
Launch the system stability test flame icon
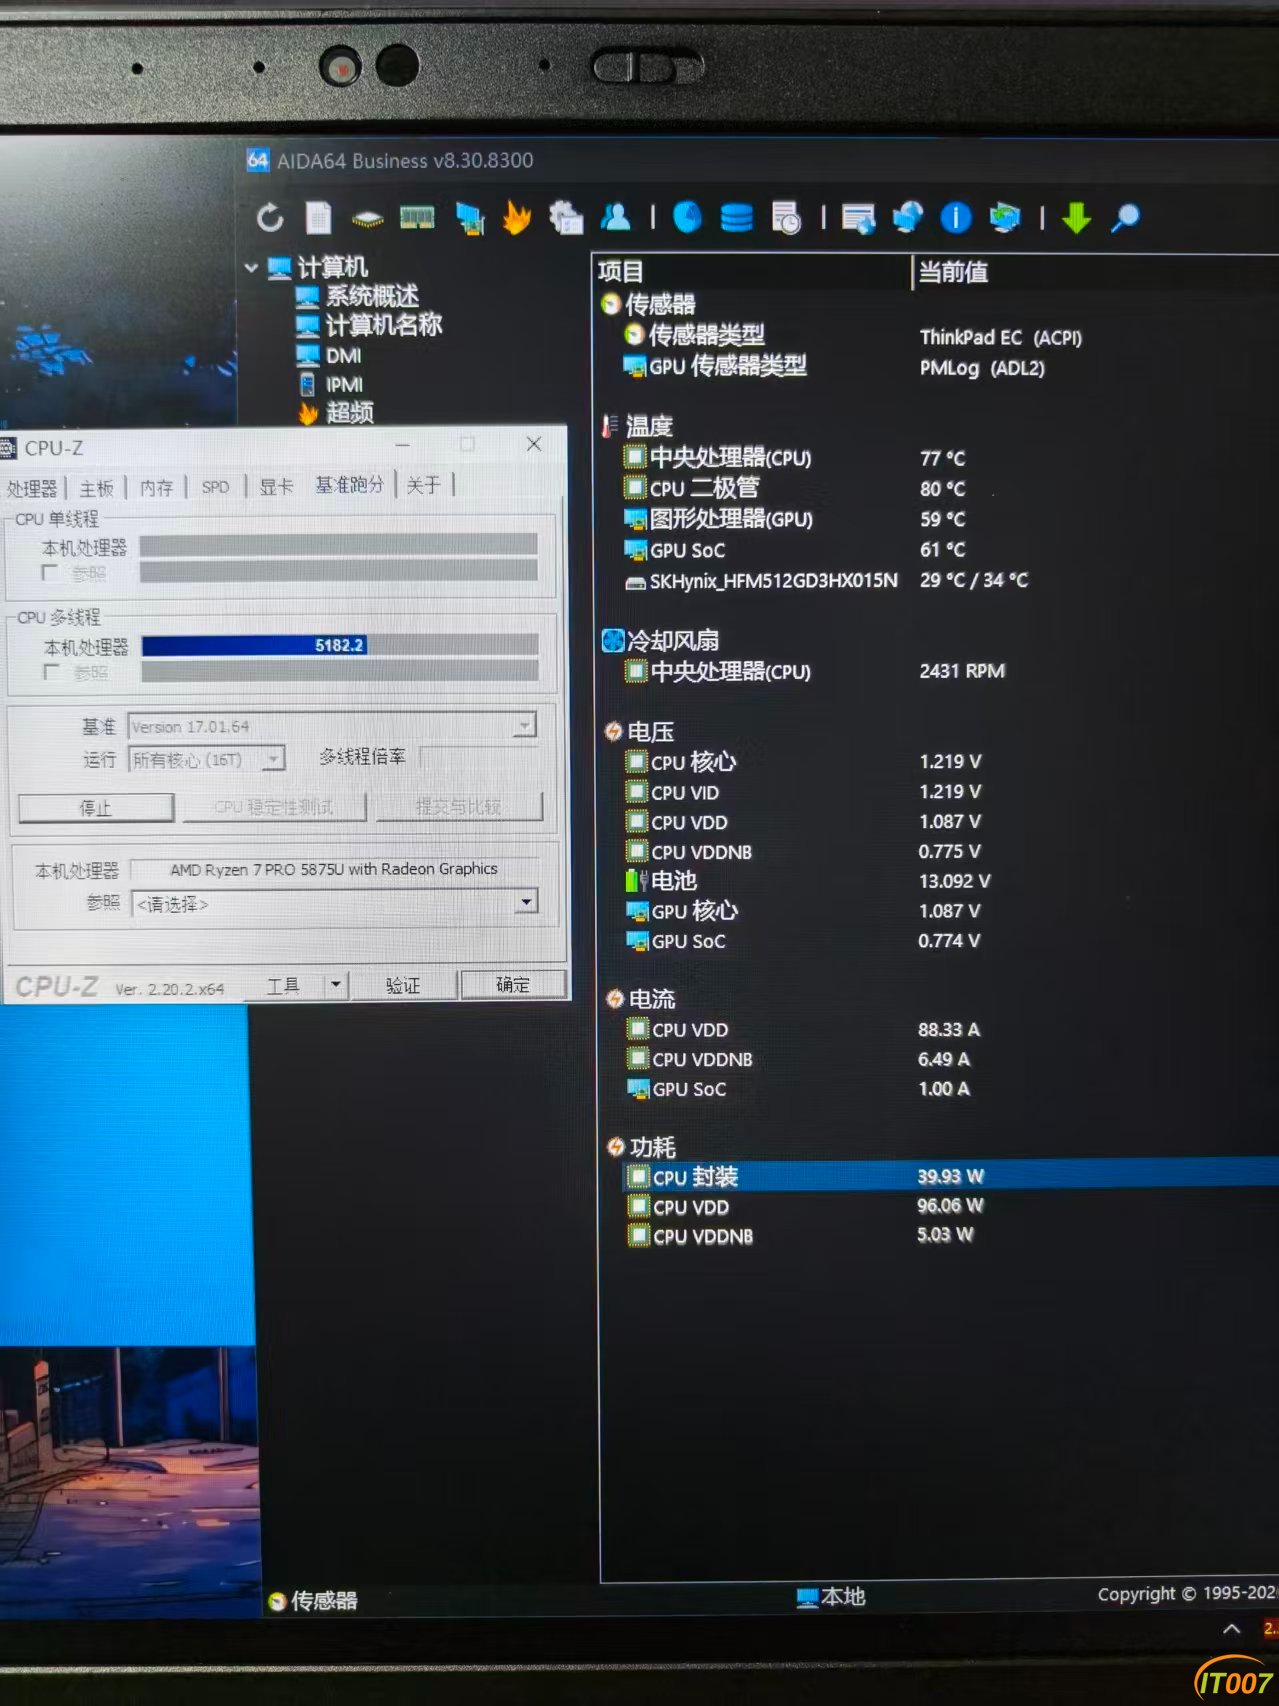pos(517,217)
